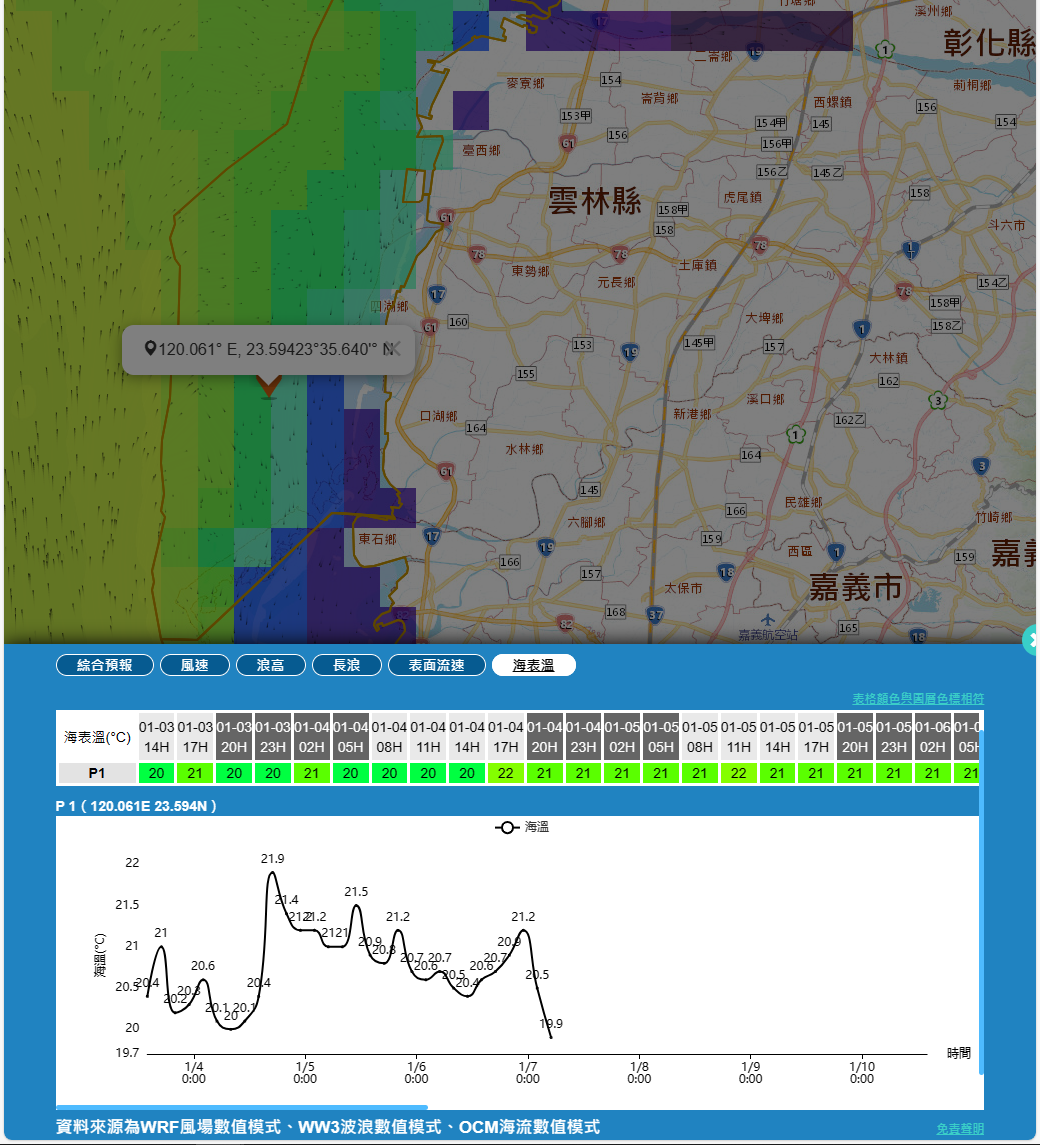Click the 海溫 legend marker in the chart
The width and height of the screenshot is (1040, 1145).
507,827
